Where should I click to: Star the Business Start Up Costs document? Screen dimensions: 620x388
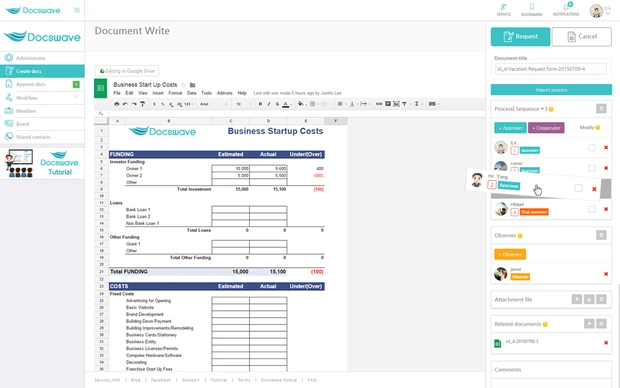[x=183, y=85]
